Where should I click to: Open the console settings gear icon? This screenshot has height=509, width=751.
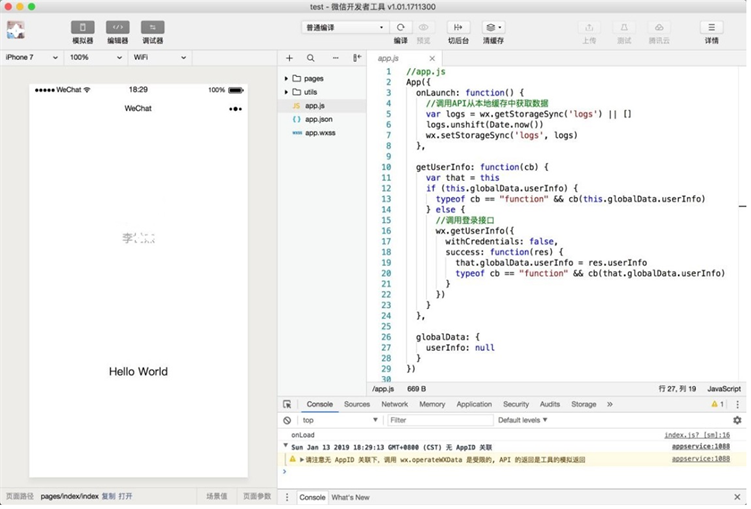coord(737,420)
